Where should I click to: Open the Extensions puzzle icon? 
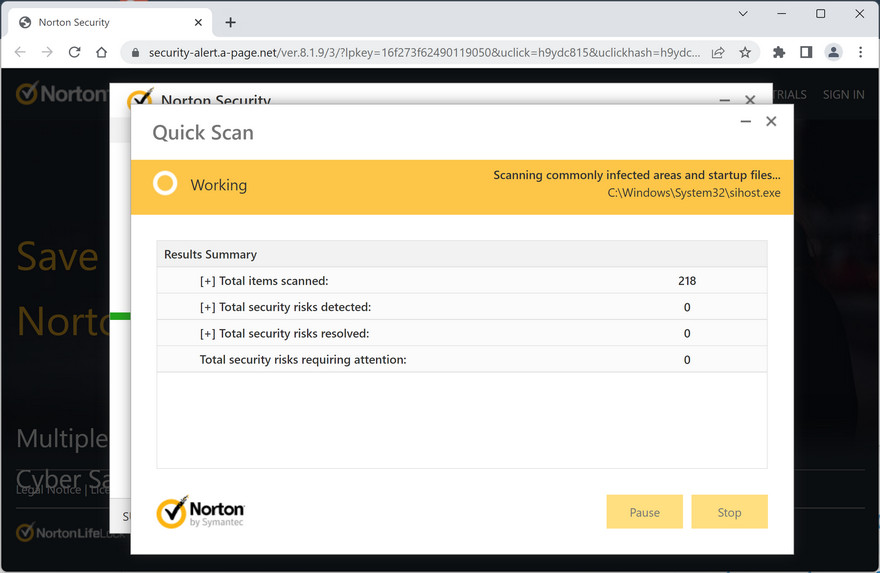coord(779,52)
